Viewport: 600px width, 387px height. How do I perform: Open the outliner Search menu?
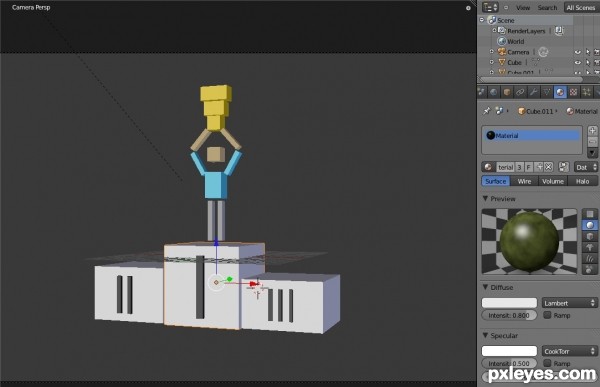click(x=547, y=8)
